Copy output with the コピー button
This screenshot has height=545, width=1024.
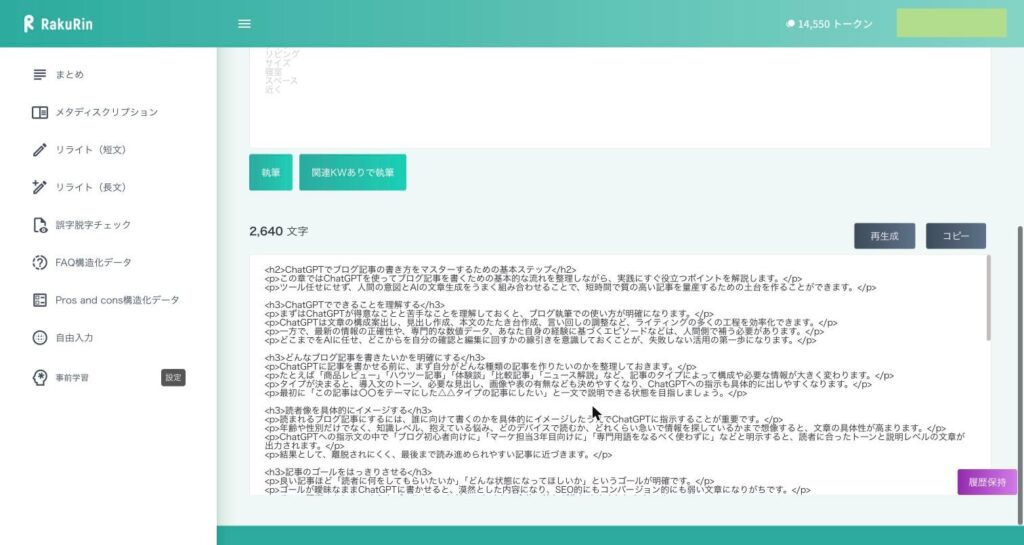pos(955,236)
